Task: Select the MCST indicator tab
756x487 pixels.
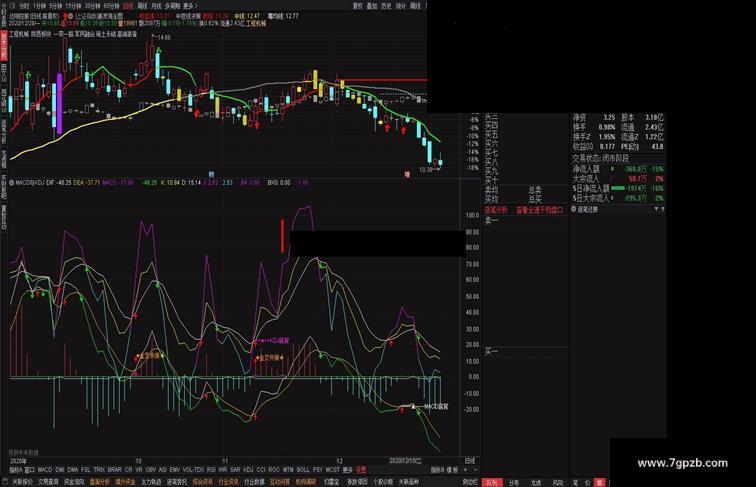Action: [332, 470]
